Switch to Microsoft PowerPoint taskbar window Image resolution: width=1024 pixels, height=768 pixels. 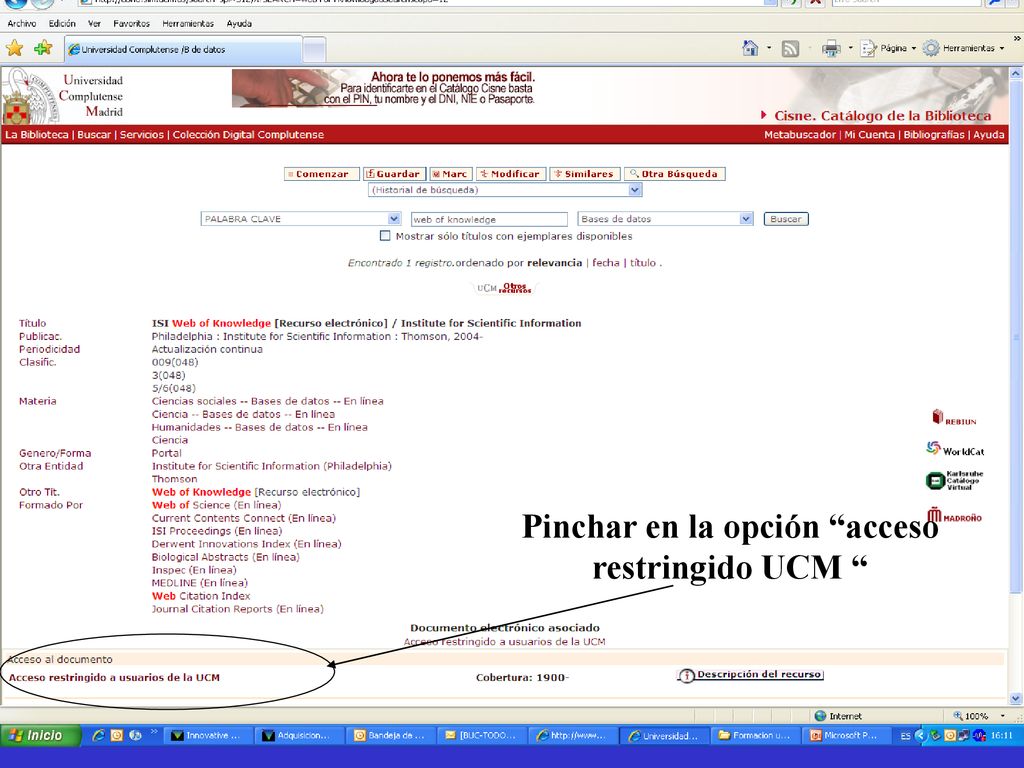pyautogui.click(x=845, y=735)
